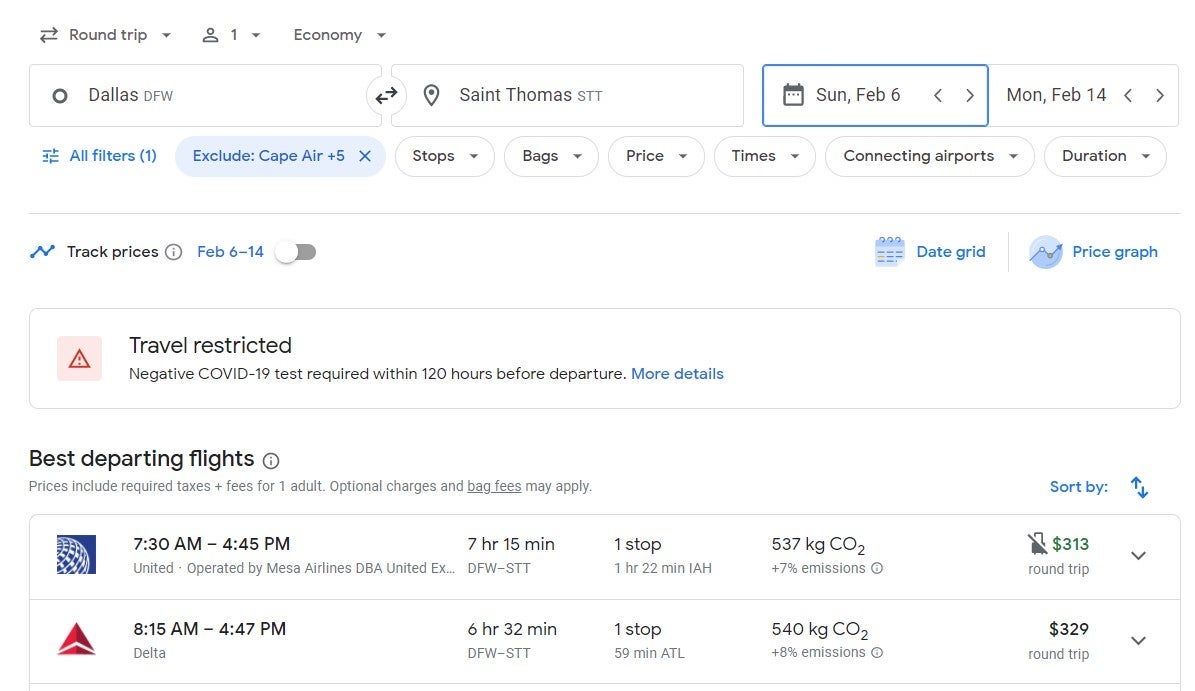
Task: Open the Connecting airports filter
Action: [x=929, y=156]
